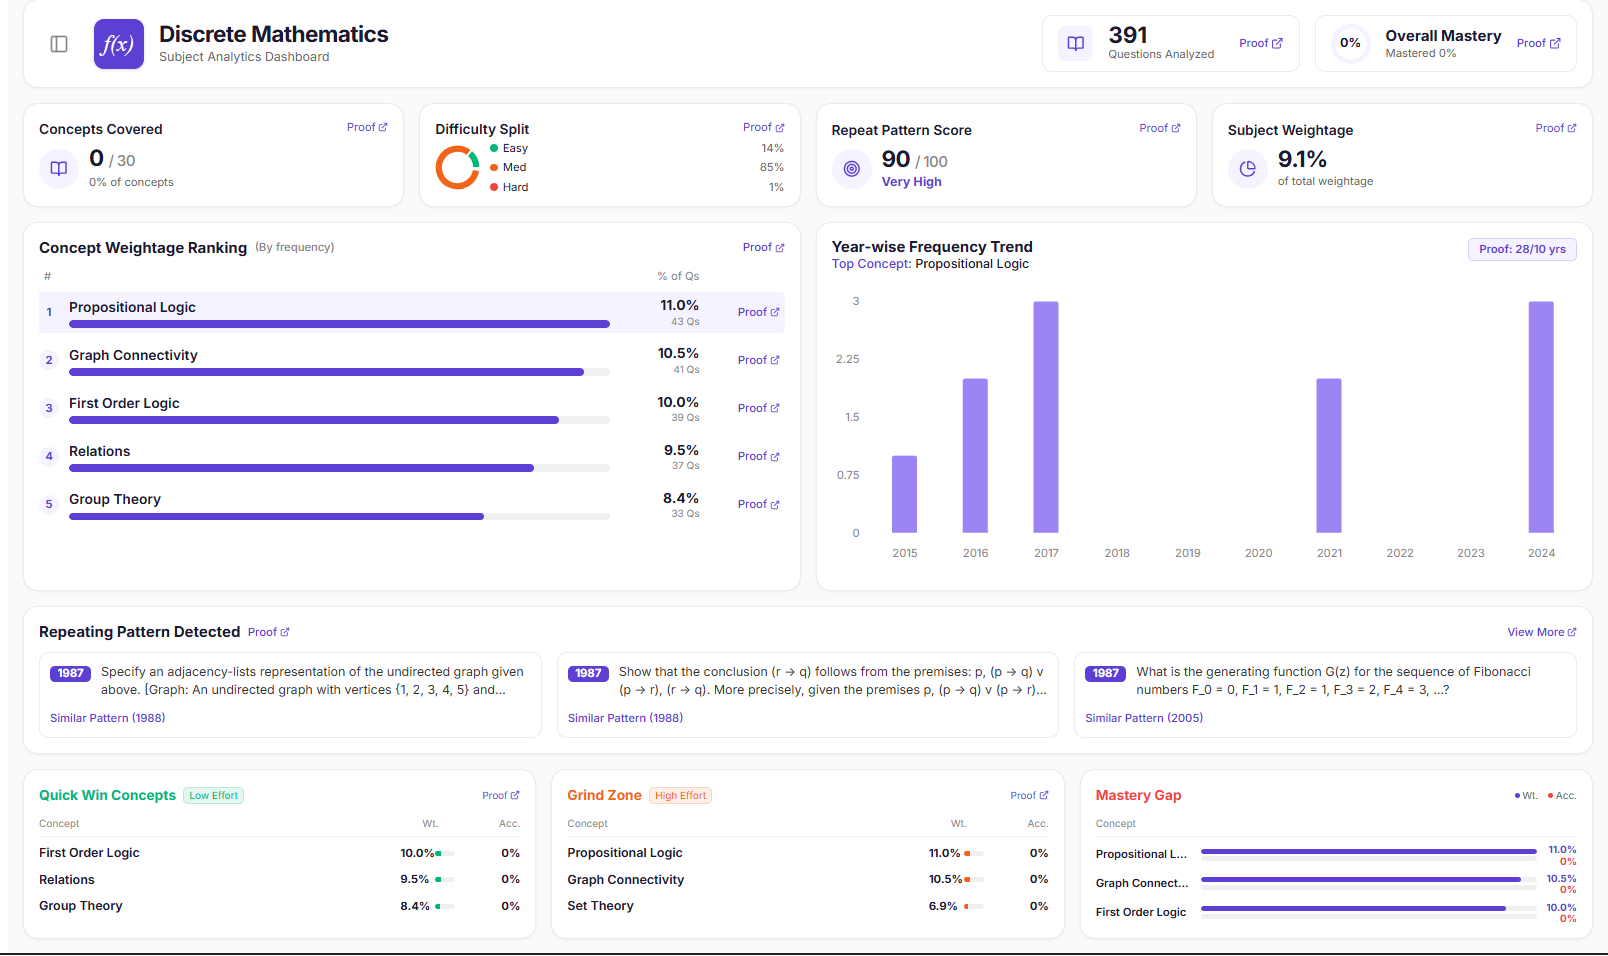The height and width of the screenshot is (956, 1608).
Task: Open Proof link for Concept Weightage Ranking header
Action: tap(763, 247)
